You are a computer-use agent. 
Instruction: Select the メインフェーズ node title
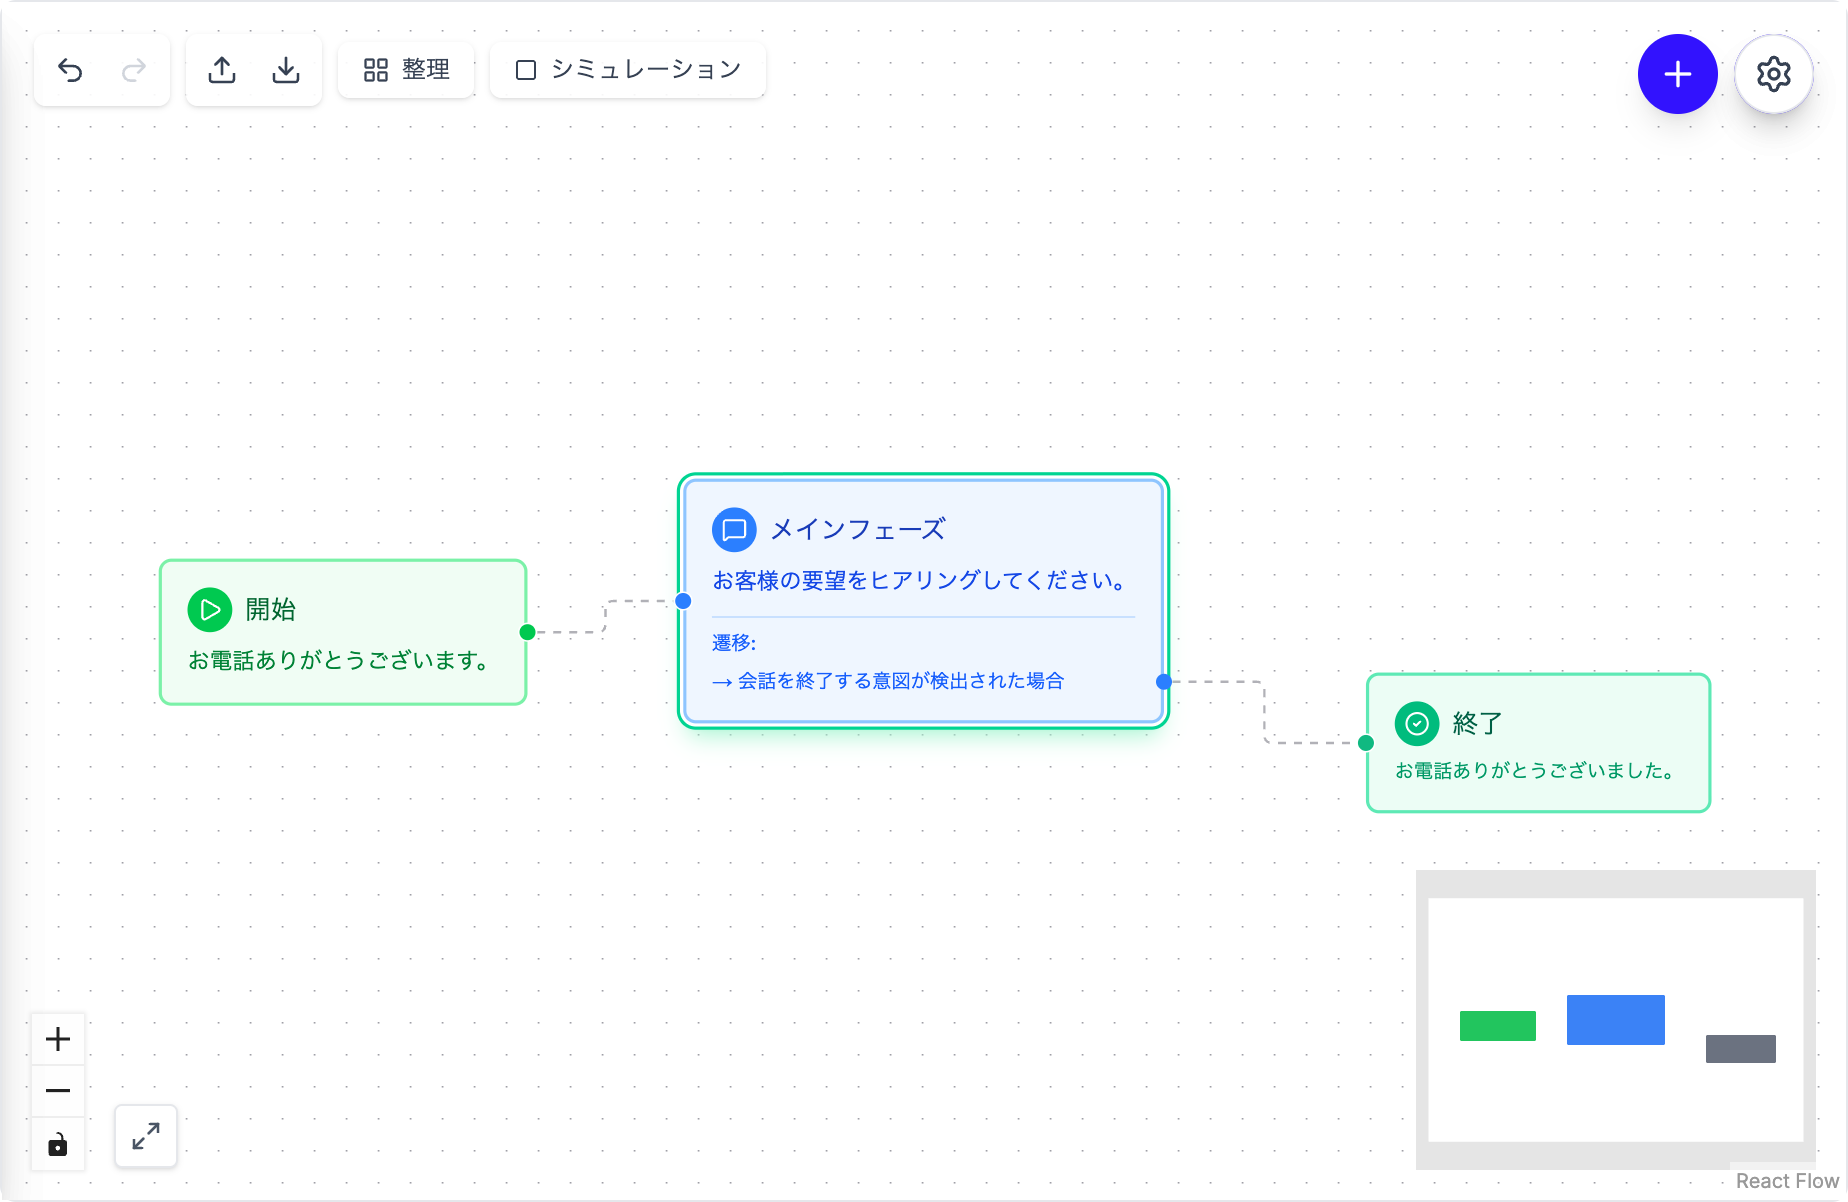(858, 529)
